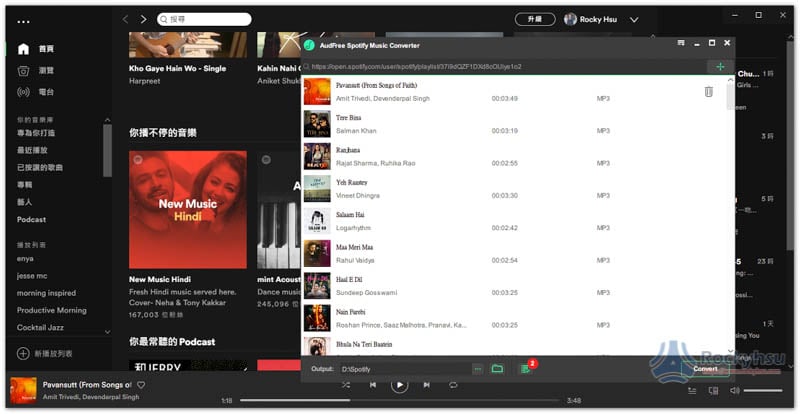
Task: Navigate forward in Spotify
Action: point(143,19)
